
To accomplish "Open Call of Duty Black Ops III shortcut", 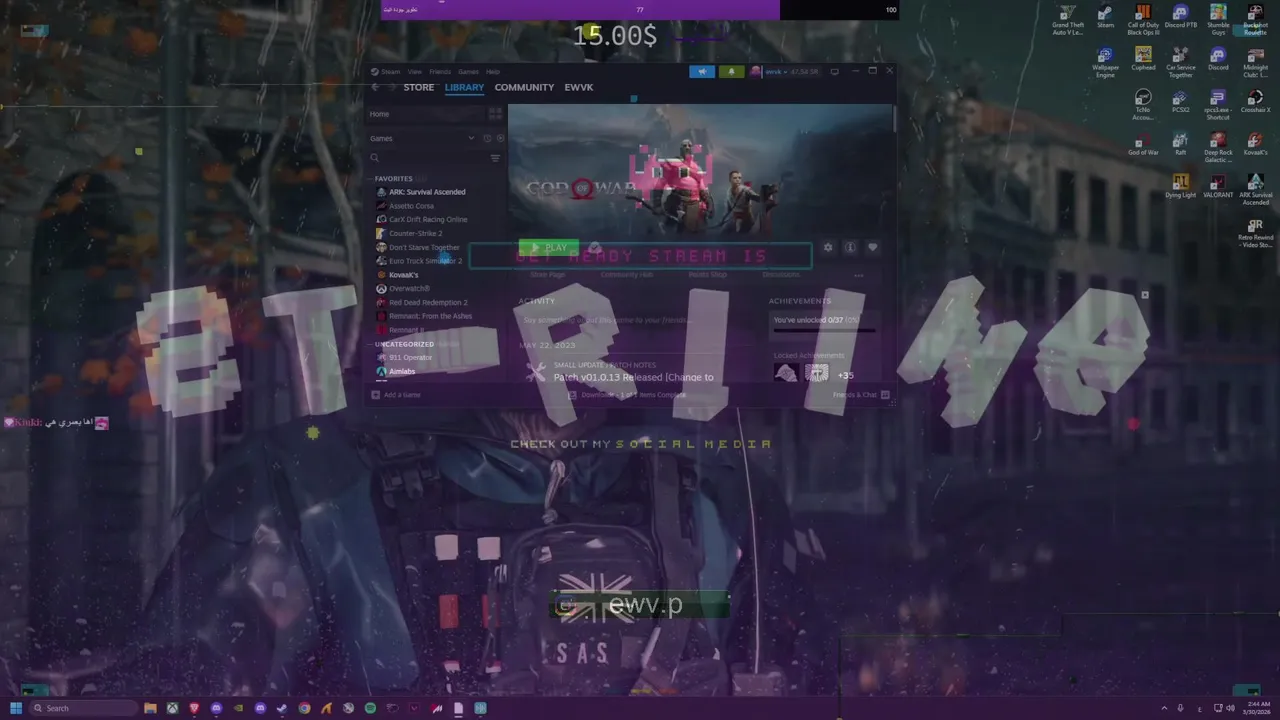I will [1143, 20].
